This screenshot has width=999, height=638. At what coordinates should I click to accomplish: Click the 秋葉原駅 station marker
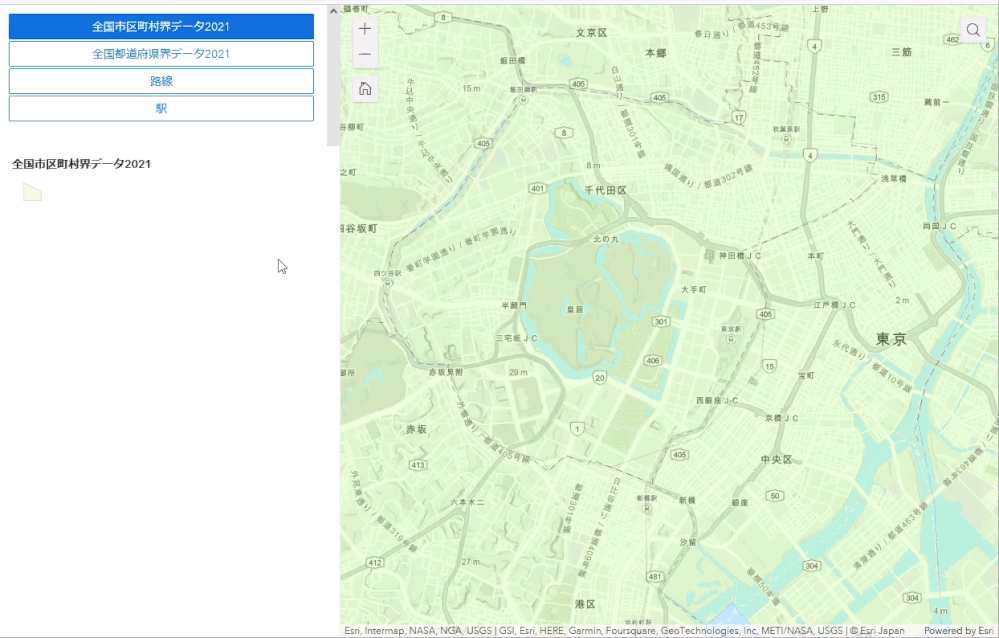coord(786,139)
